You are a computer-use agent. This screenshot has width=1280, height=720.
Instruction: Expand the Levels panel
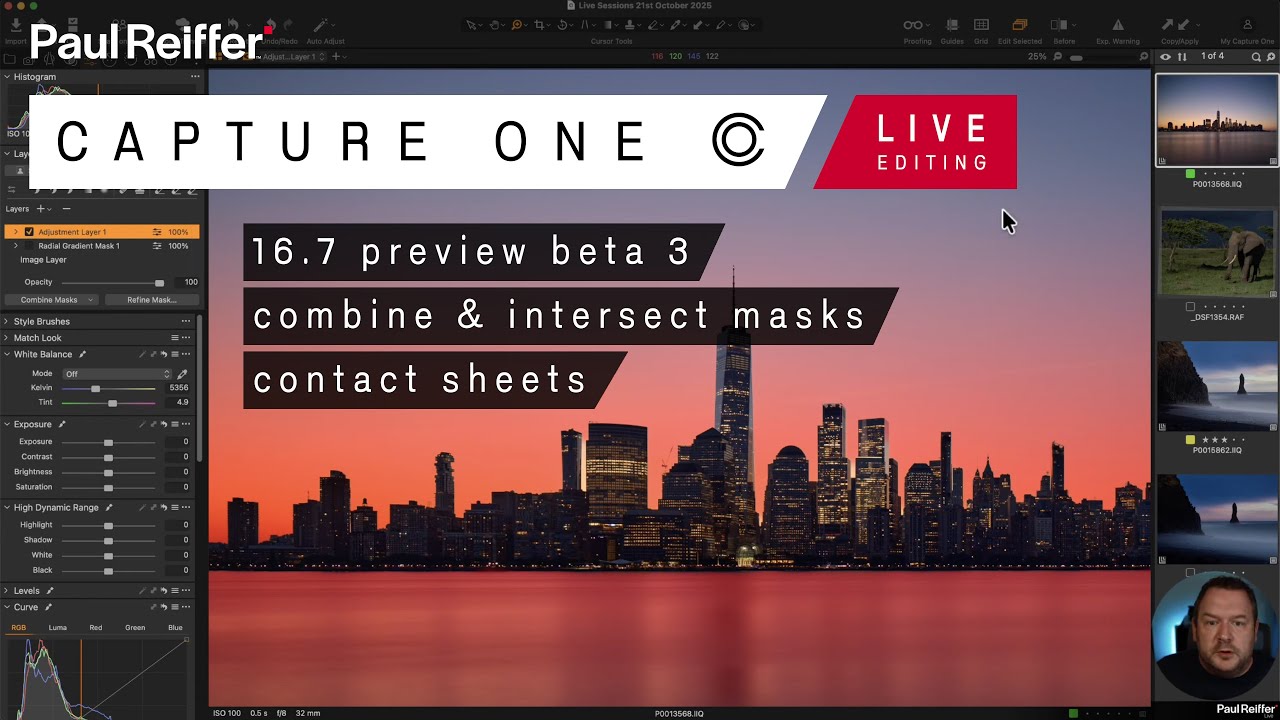click(7, 591)
